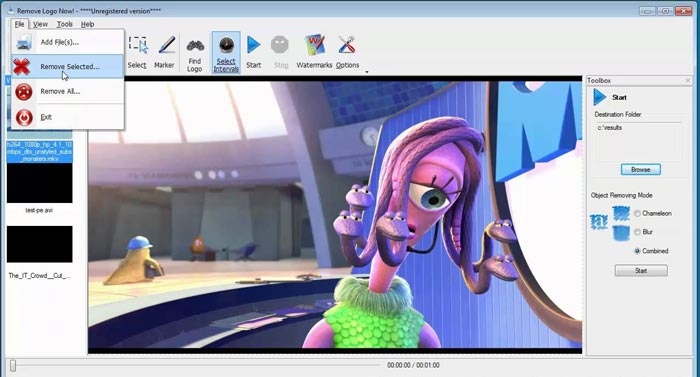Select the test-pe.avi thumbnail

tap(39, 183)
